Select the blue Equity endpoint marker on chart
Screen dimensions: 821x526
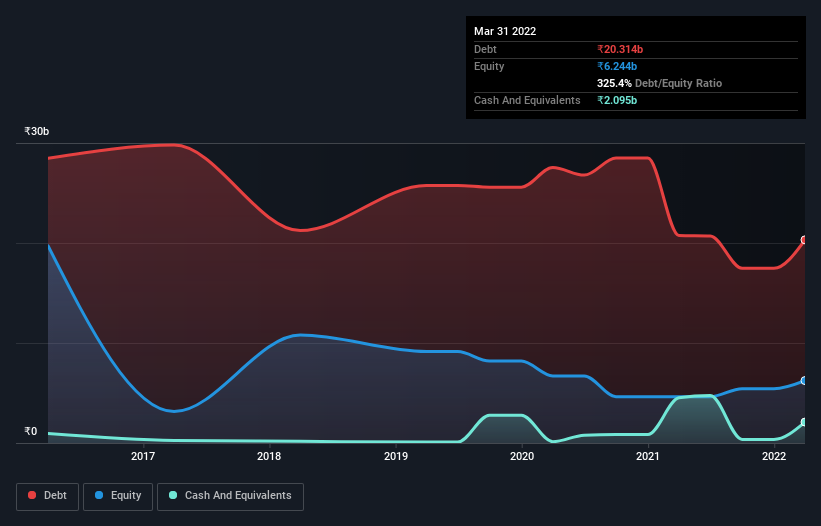[804, 380]
